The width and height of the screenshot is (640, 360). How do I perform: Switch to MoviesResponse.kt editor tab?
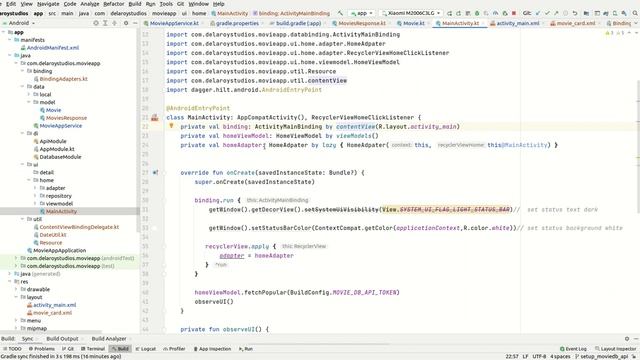[362, 23]
